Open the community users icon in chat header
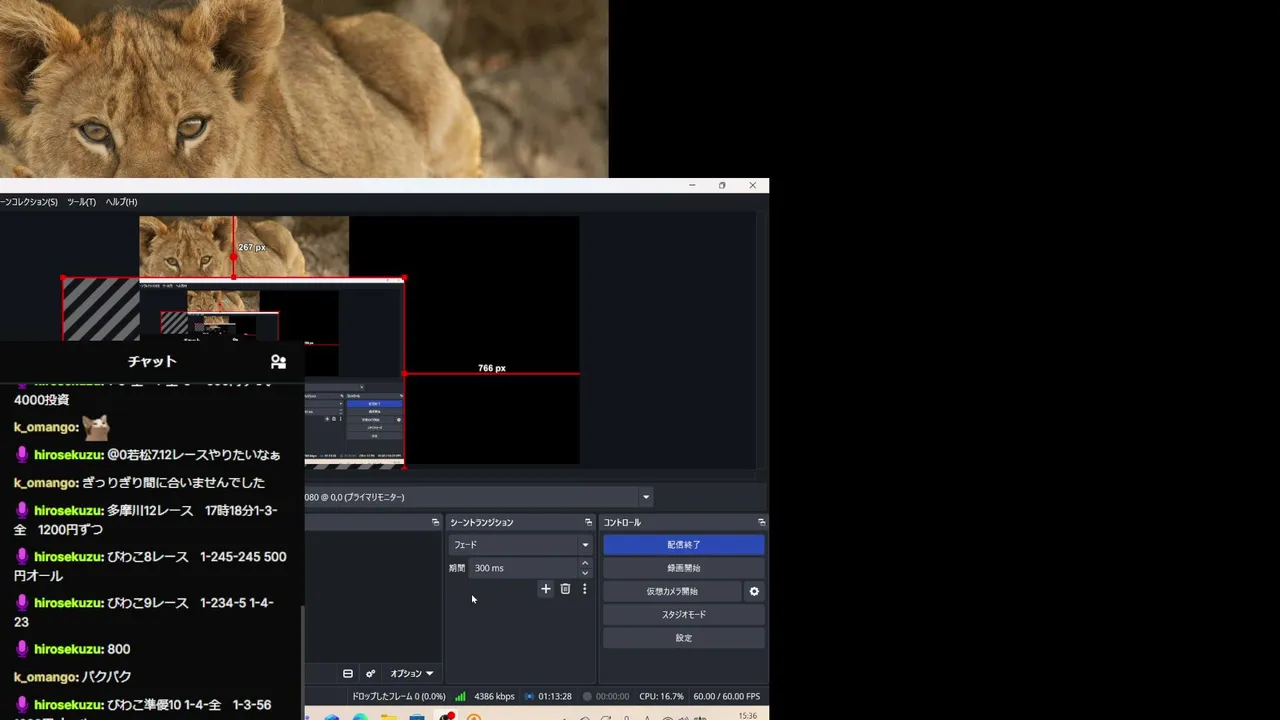The width and height of the screenshot is (1280, 720). pos(278,362)
